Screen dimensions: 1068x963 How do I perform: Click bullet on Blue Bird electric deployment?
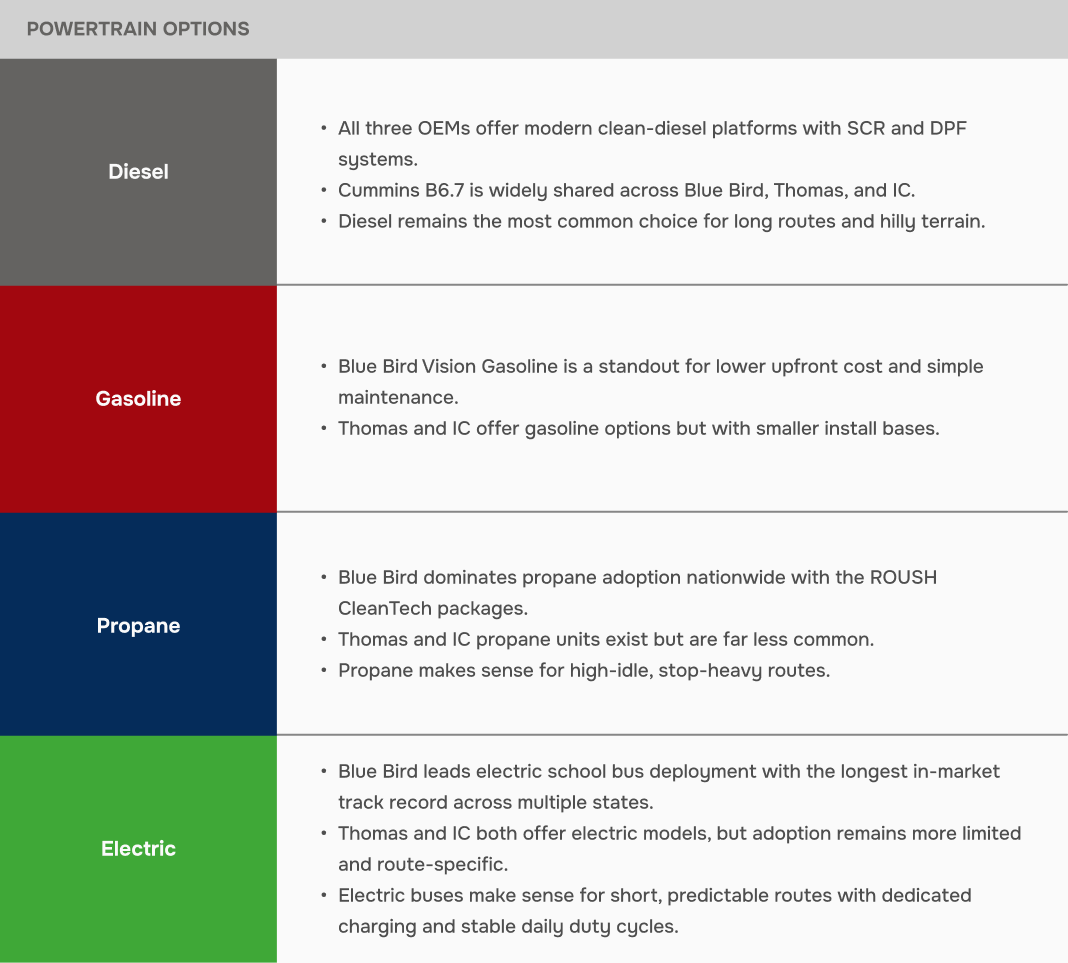pos(669,787)
